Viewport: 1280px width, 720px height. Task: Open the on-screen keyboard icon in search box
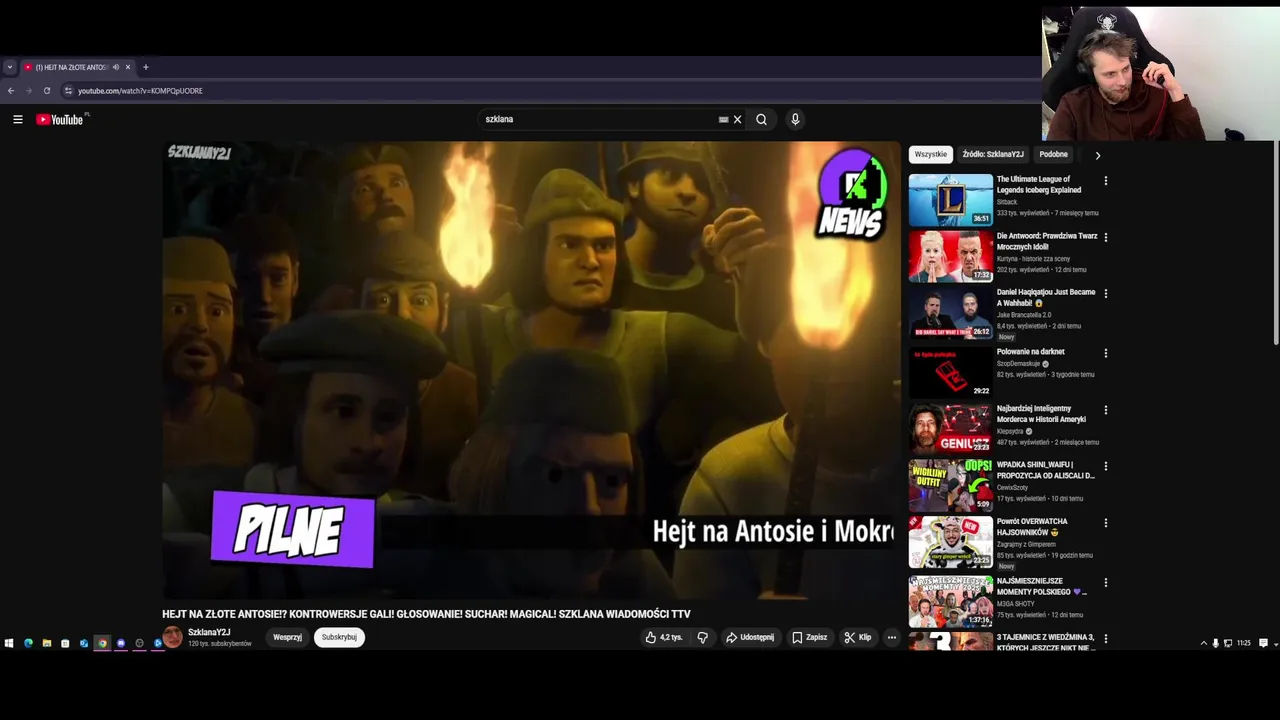(x=723, y=119)
